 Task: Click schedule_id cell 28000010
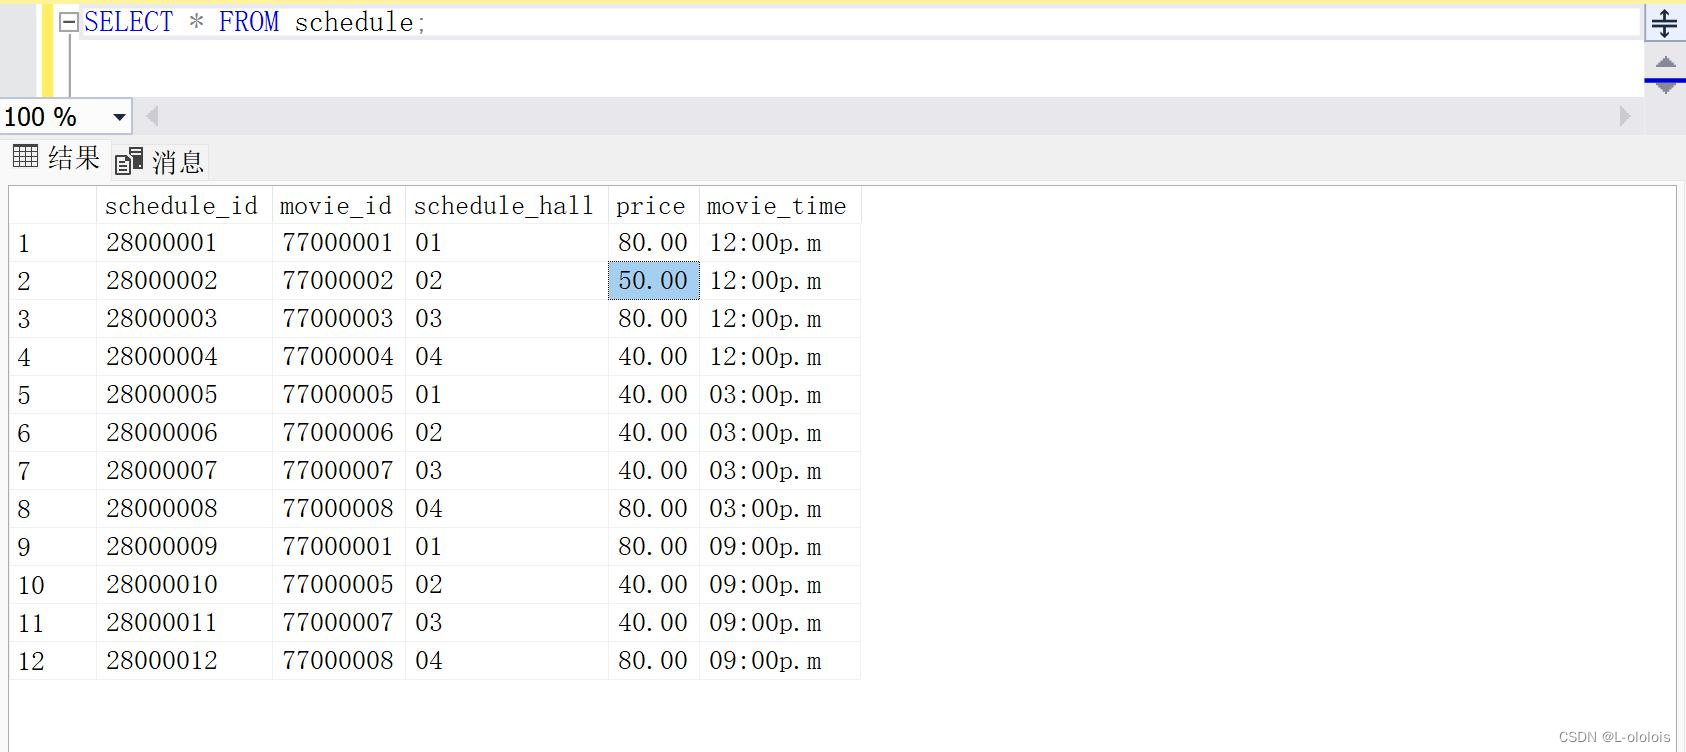coord(184,585)
